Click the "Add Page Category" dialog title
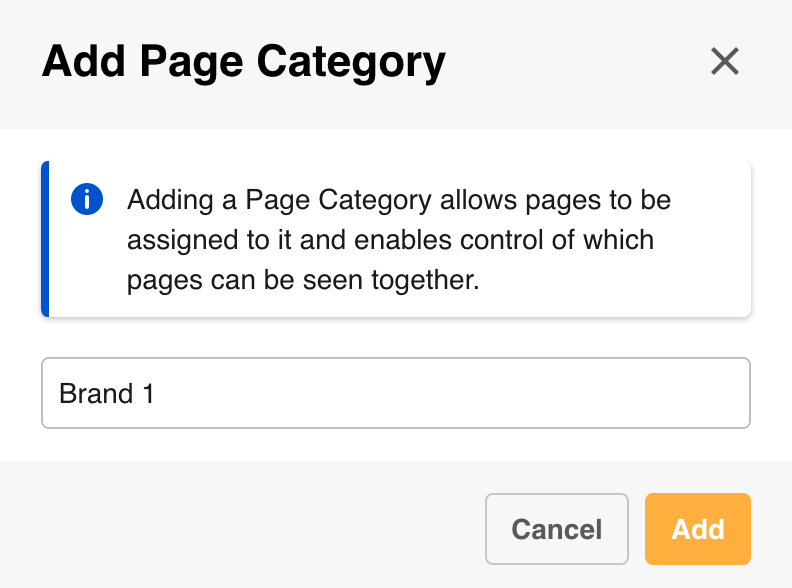 (243, 62)
